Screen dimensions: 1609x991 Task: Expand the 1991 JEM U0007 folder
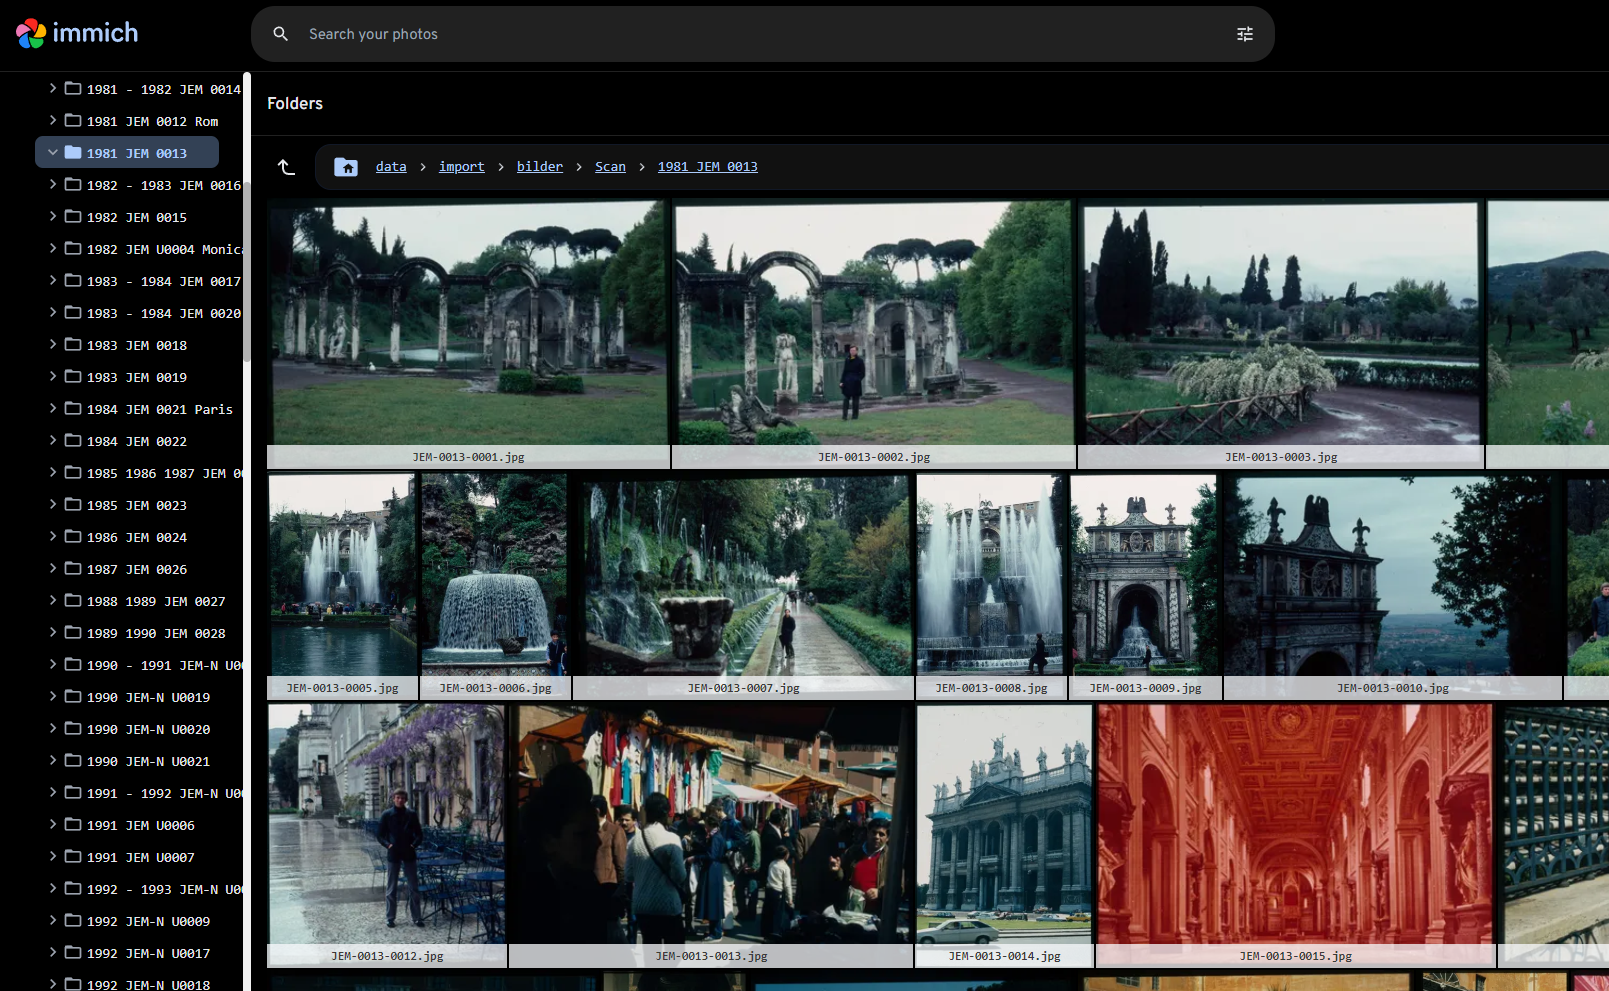coord(53,857)
